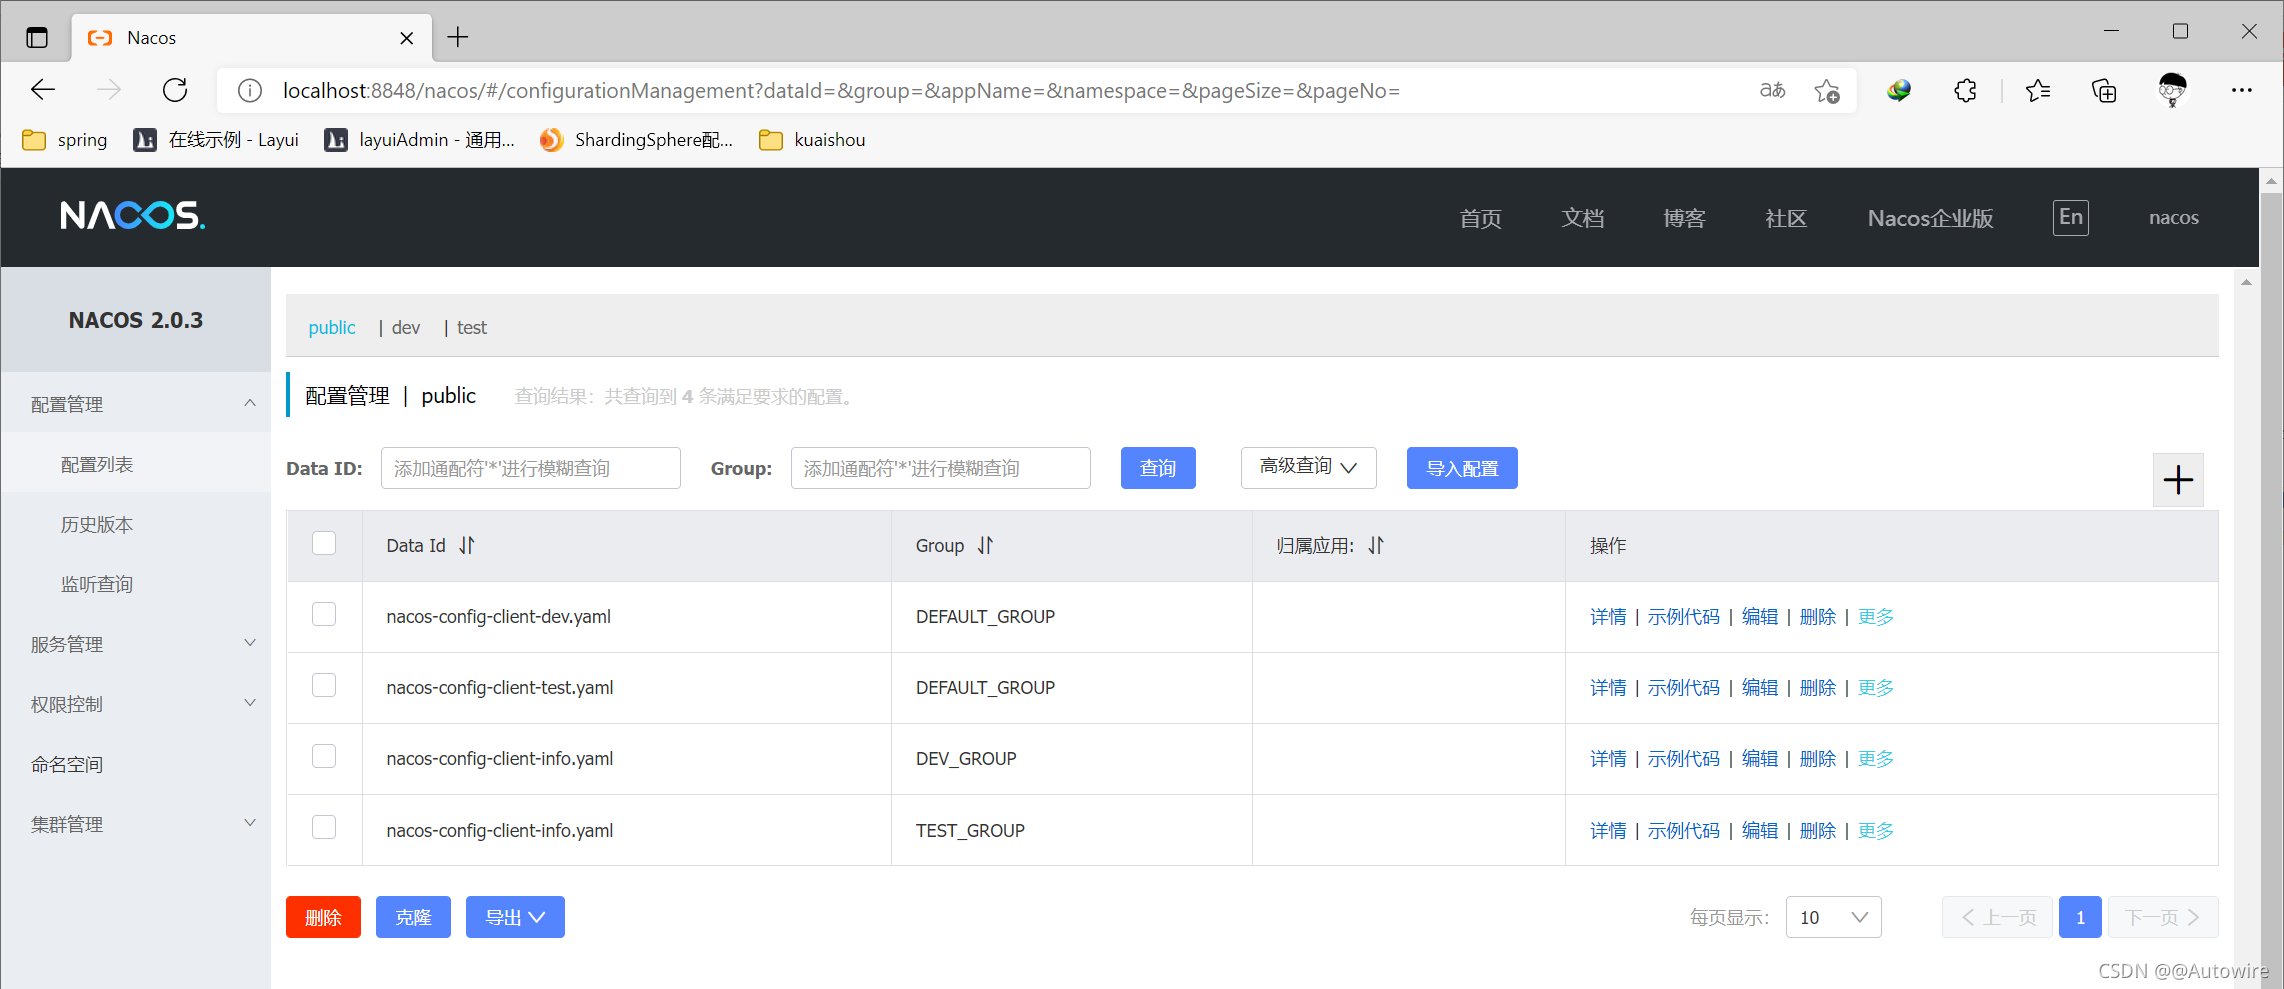
Task: Expand the 服务管理 sidebar section
Action: pos(136,643)
